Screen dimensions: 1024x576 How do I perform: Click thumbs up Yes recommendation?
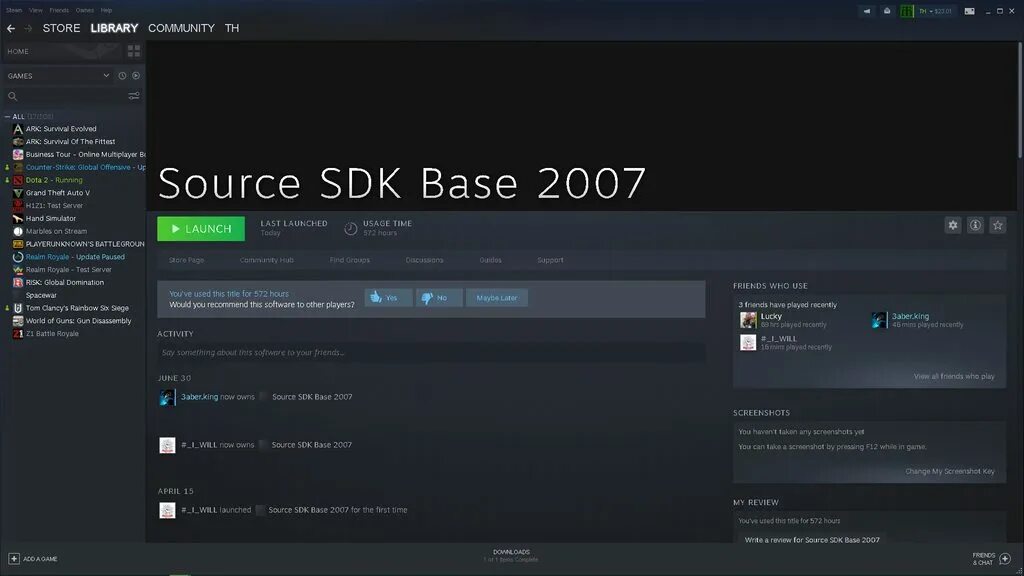click(388, 298)
